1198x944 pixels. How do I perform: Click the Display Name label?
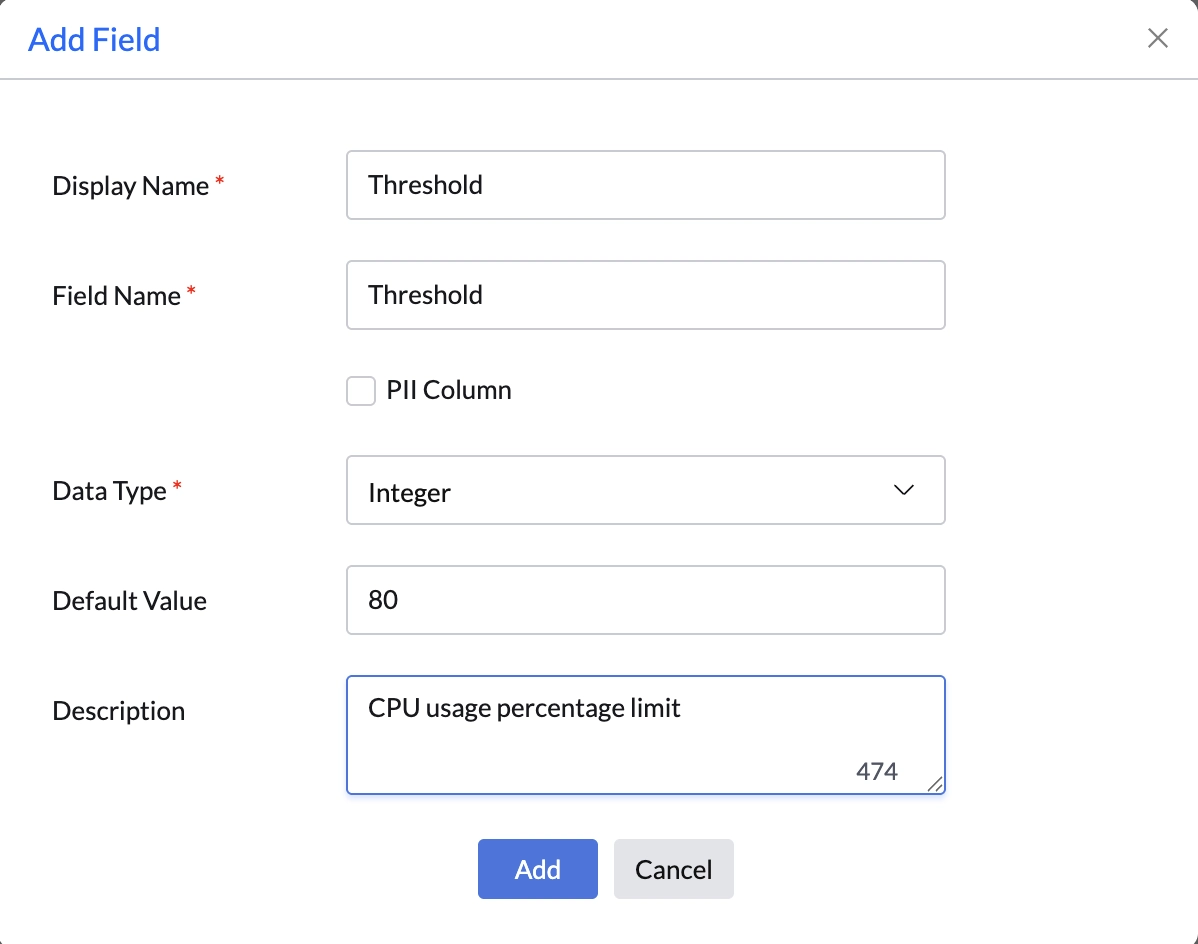[130, 186]
